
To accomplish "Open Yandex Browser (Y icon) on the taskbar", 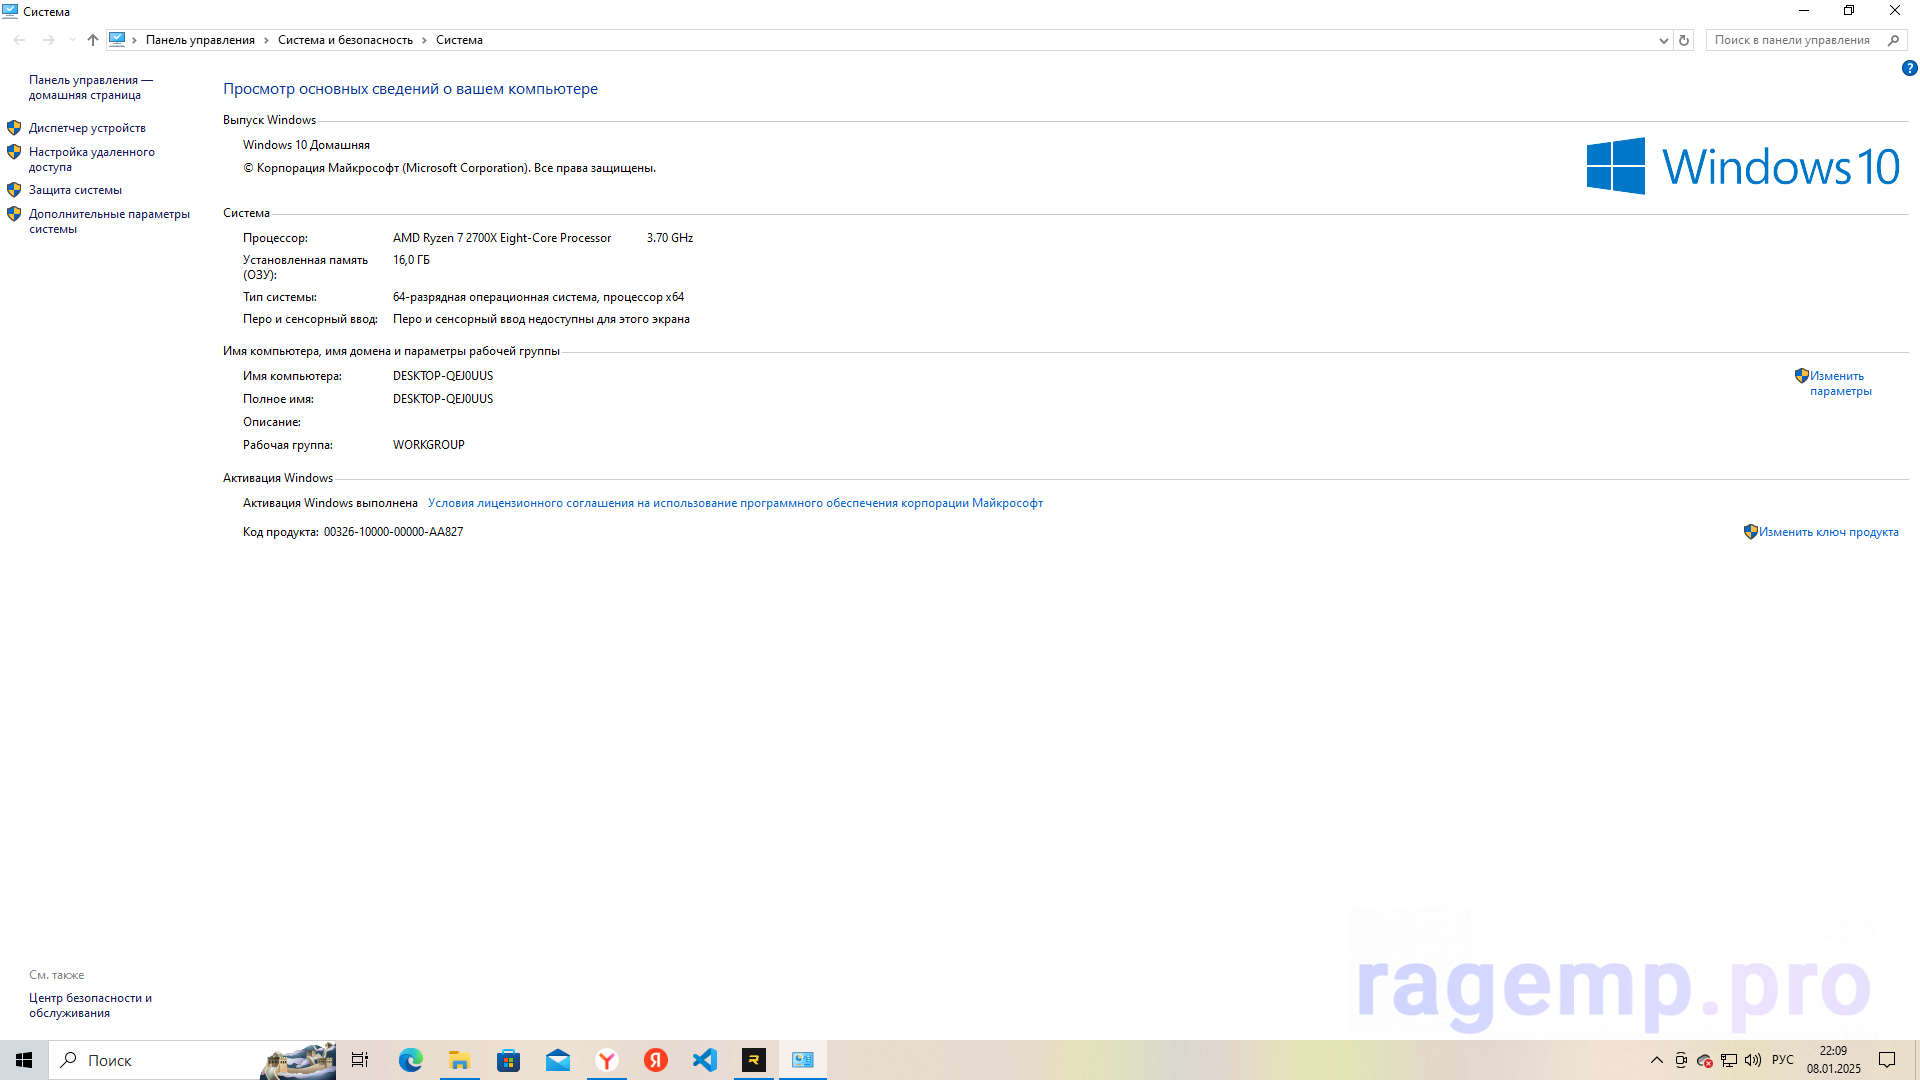I will coord(606,1060).
